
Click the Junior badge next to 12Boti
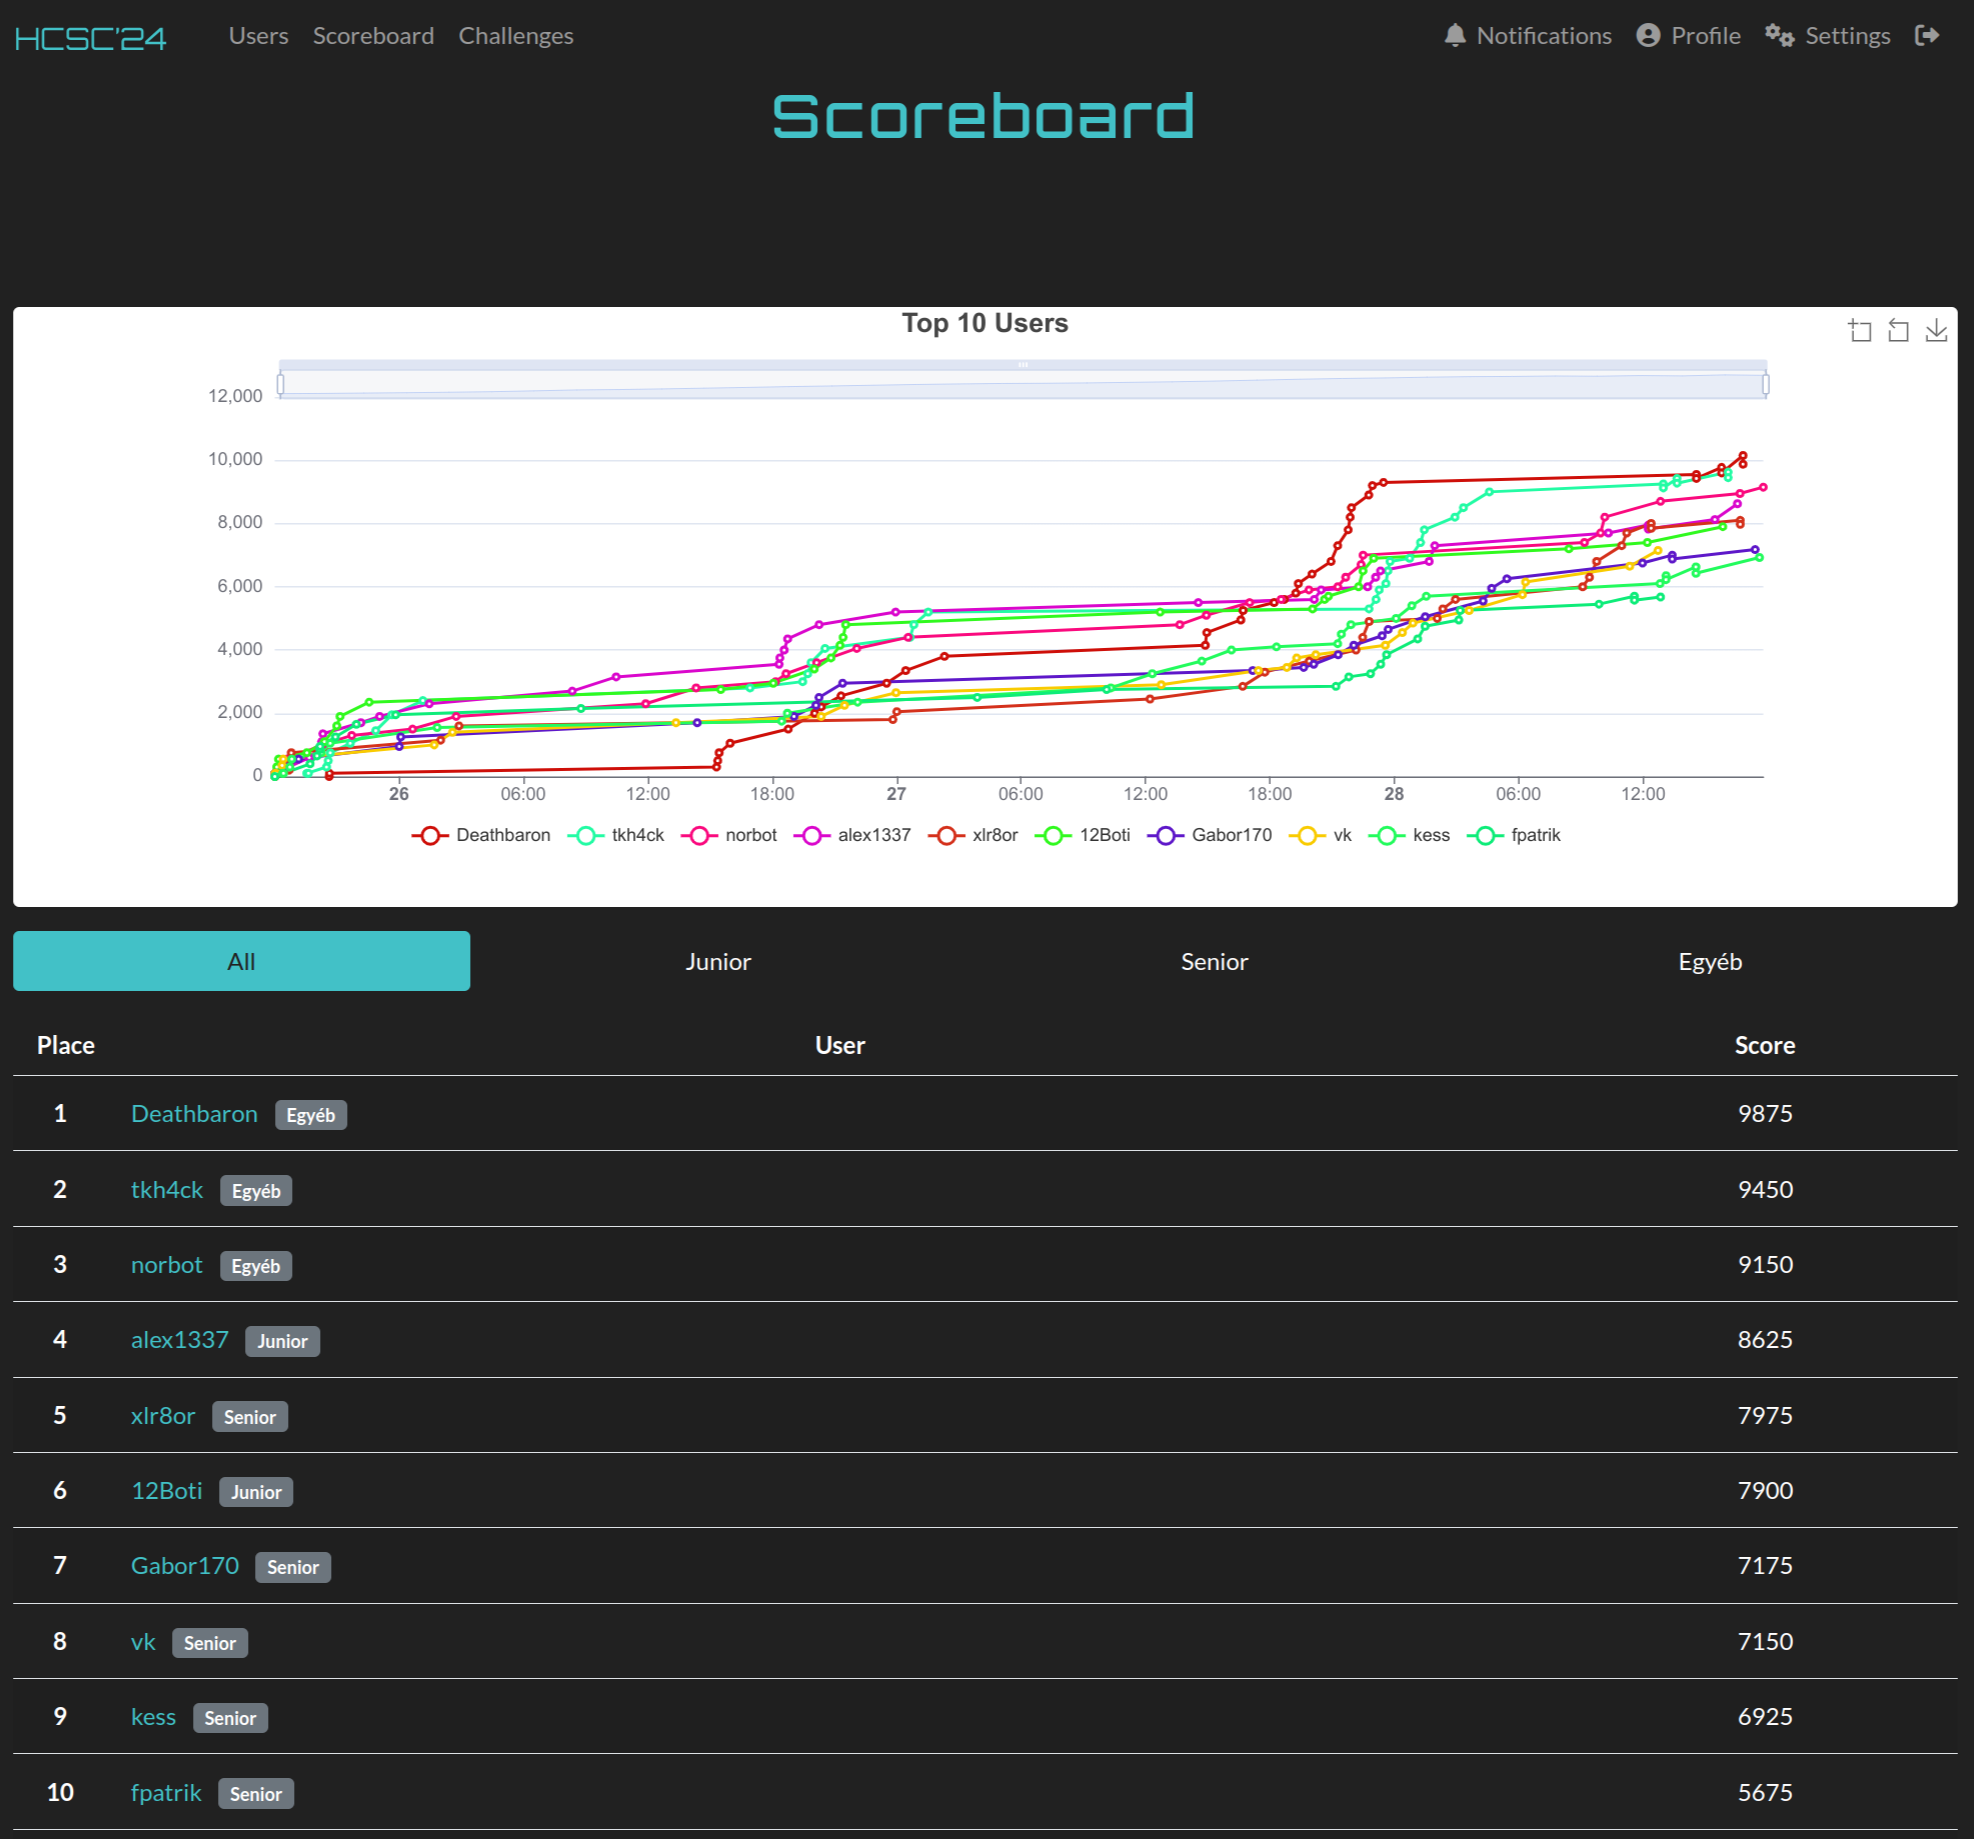[256, 1492]
